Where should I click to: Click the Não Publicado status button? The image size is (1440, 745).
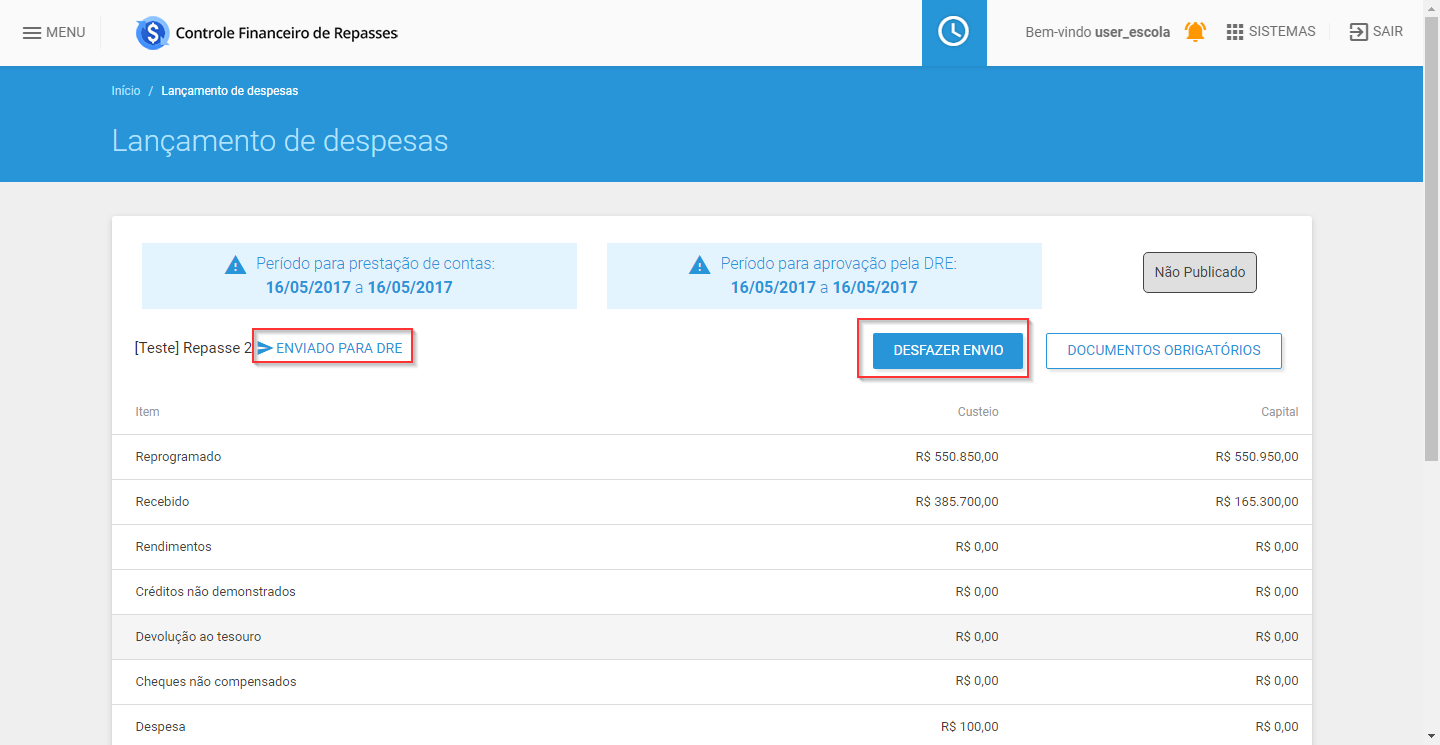pyautogui.click(x=1199, y=273)
